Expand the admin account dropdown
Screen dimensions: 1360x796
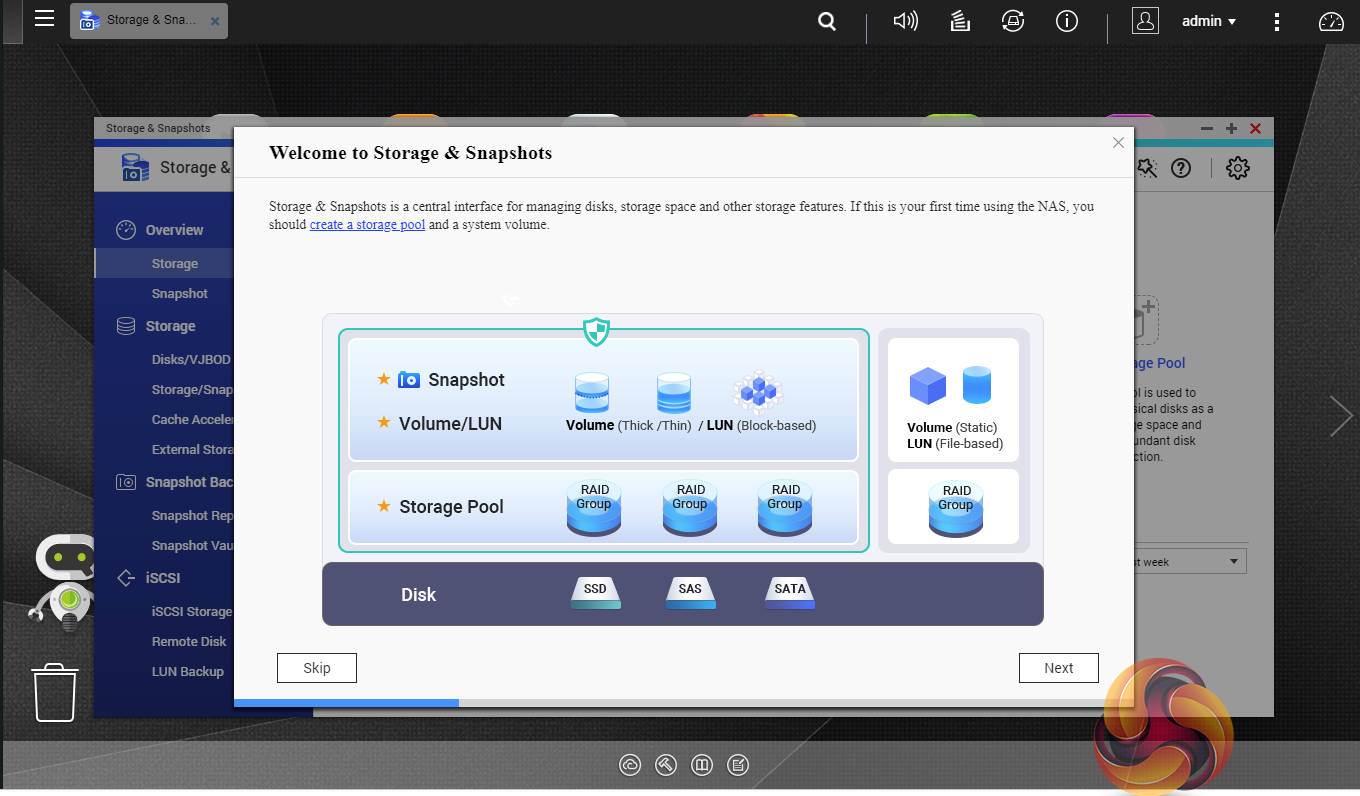1210,21
